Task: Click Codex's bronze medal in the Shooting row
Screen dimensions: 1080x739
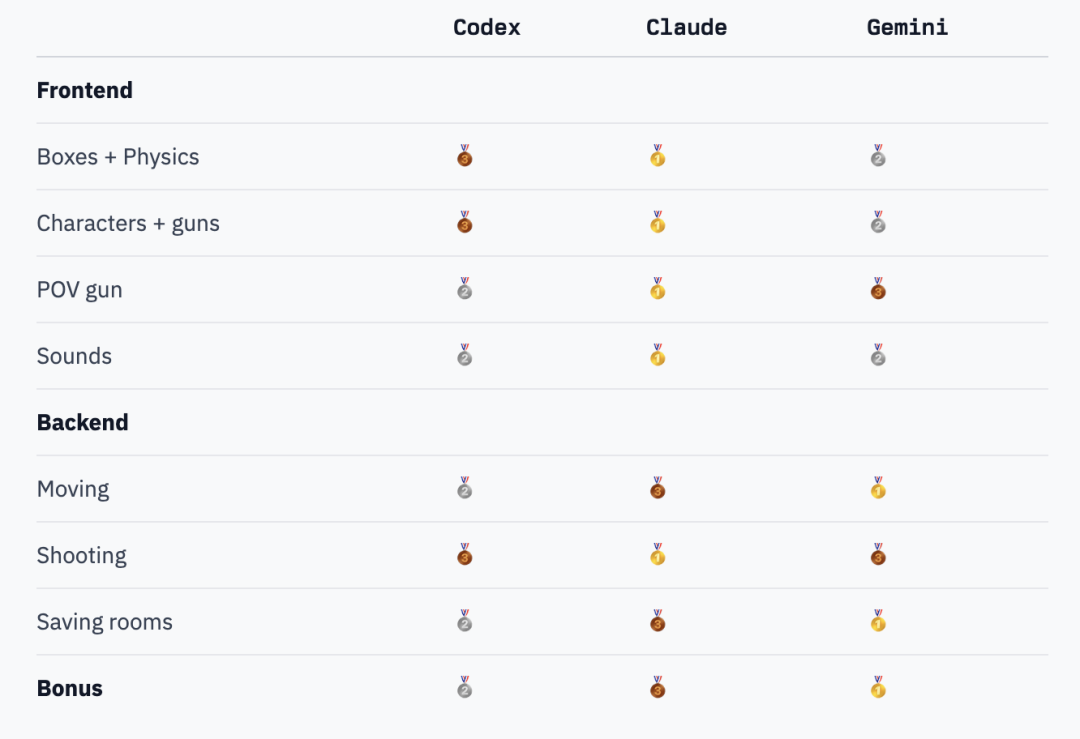Action: 464,555
